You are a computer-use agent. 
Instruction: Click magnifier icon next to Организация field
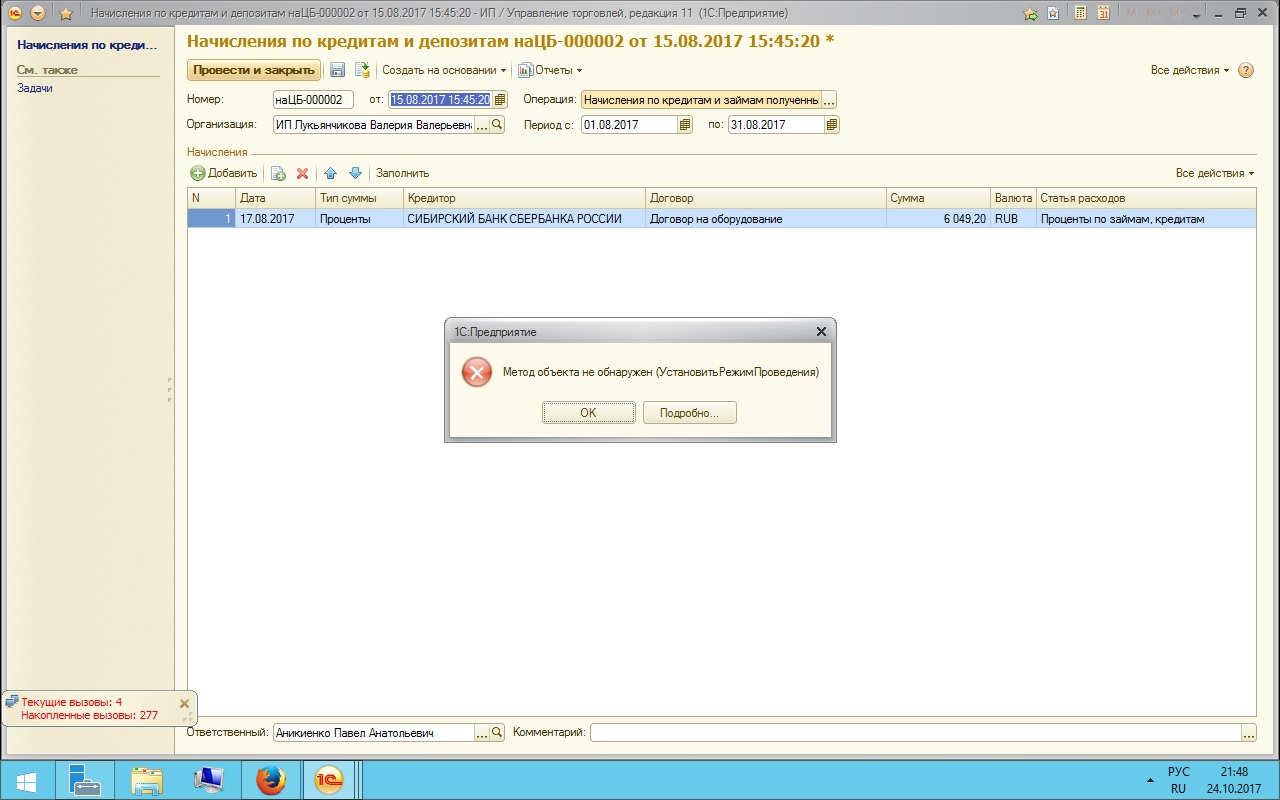point(497,125)
